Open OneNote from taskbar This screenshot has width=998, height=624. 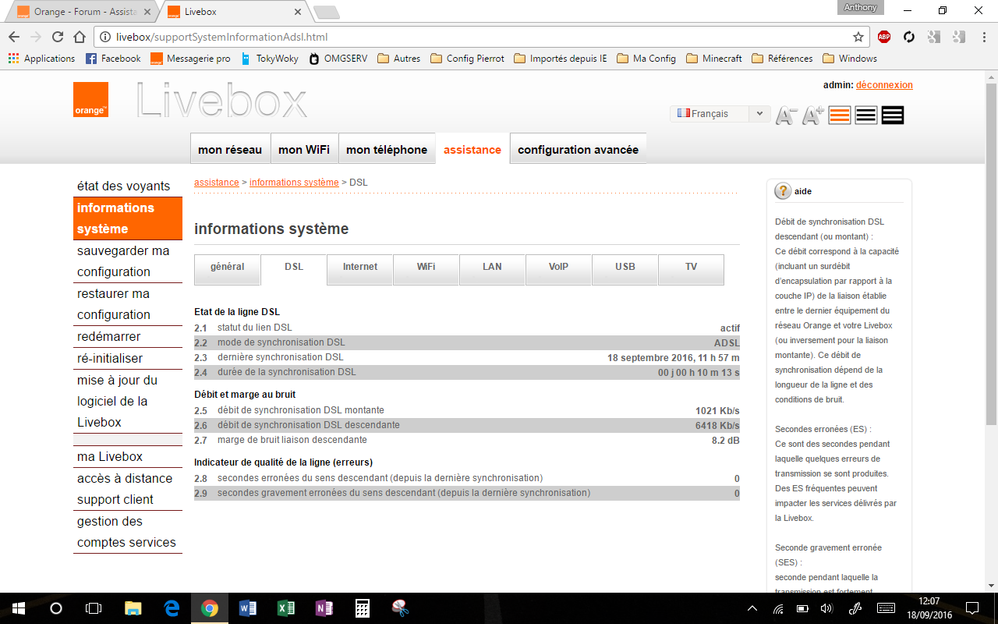click(x=324, y=609)
